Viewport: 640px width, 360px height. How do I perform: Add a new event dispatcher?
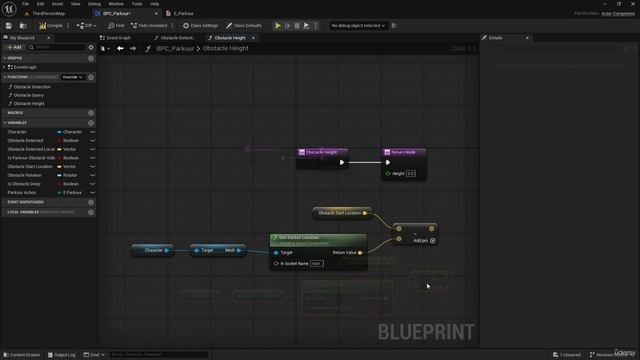[91, 202]
